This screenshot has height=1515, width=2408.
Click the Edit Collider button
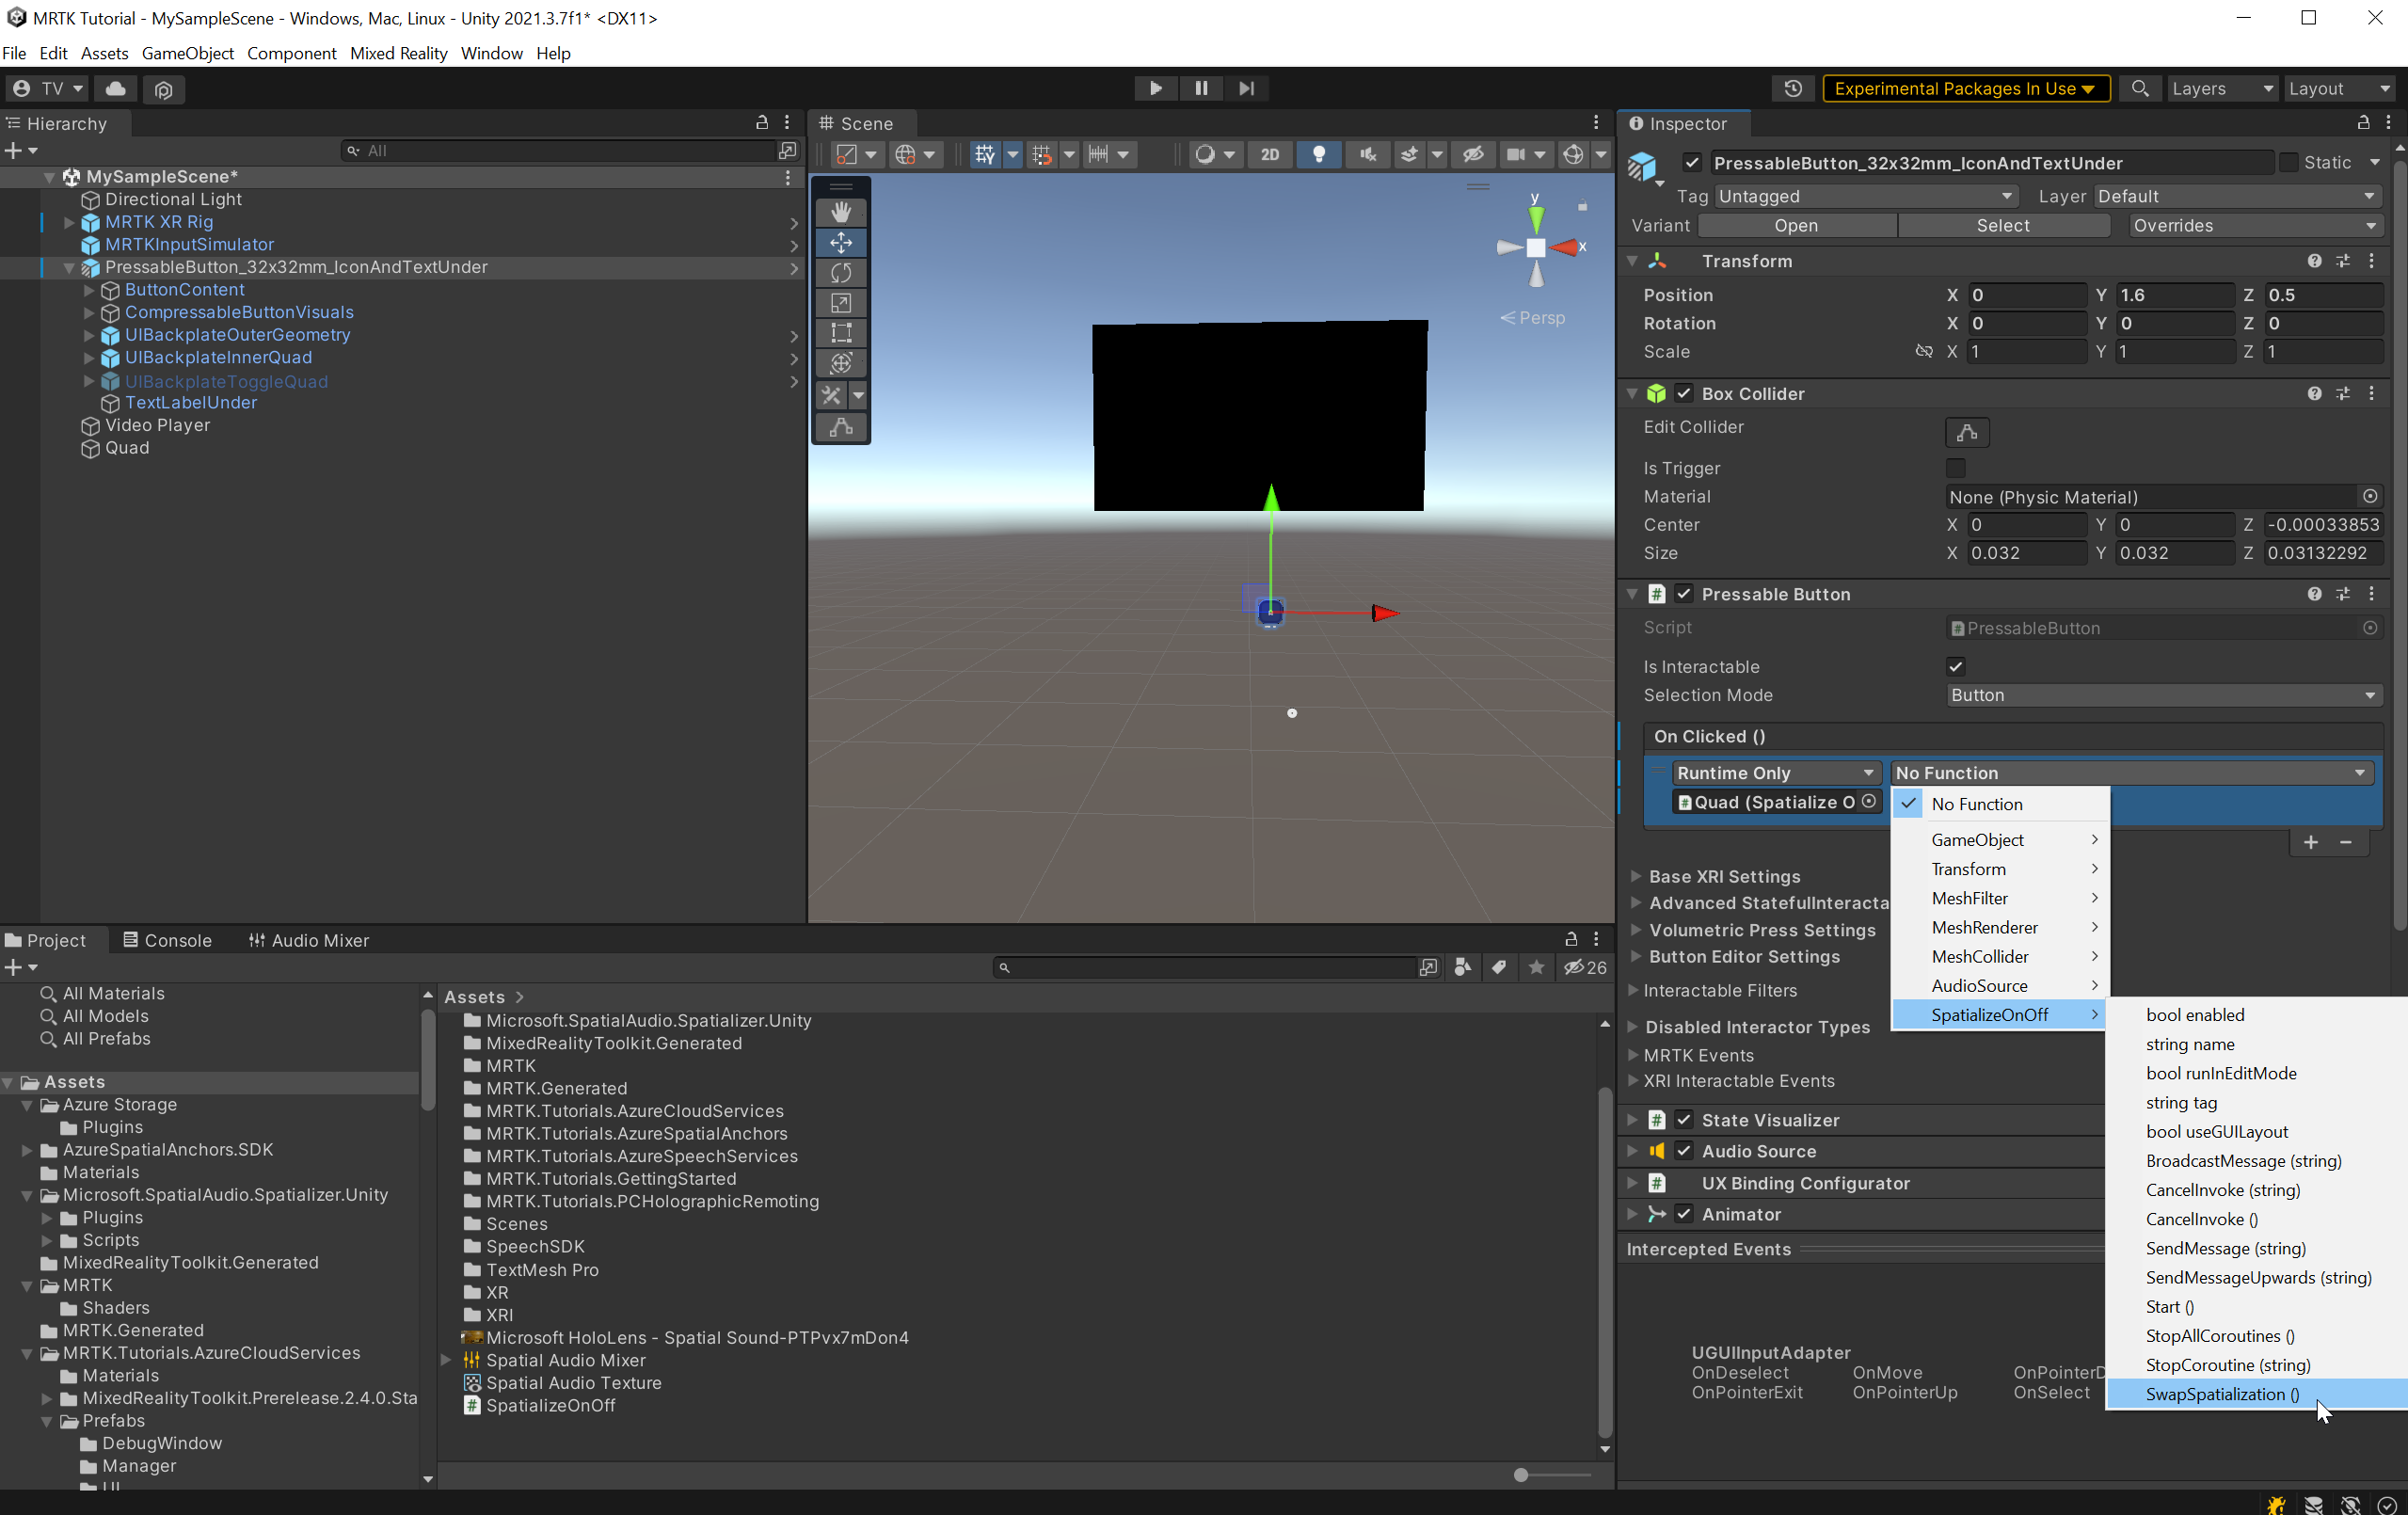(x=1966, y=432)
